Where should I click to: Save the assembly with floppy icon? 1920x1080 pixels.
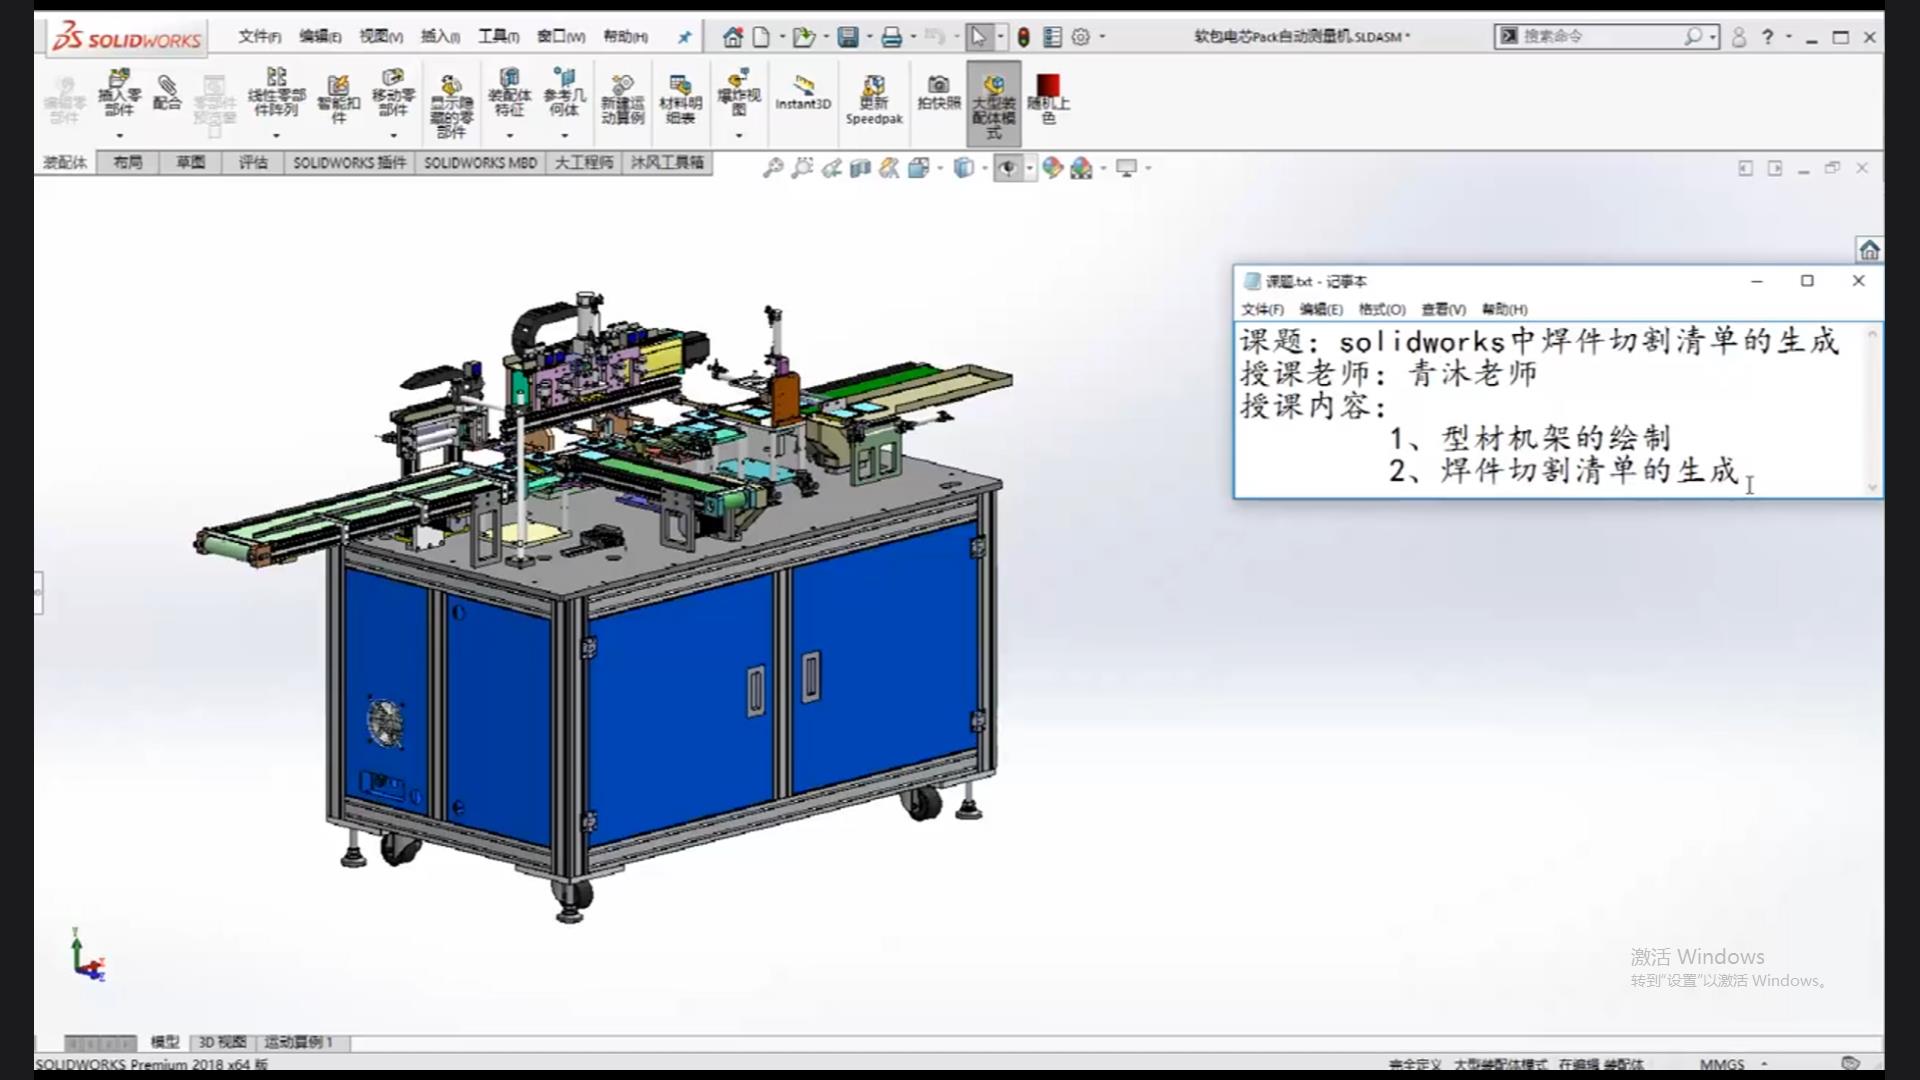848,37
